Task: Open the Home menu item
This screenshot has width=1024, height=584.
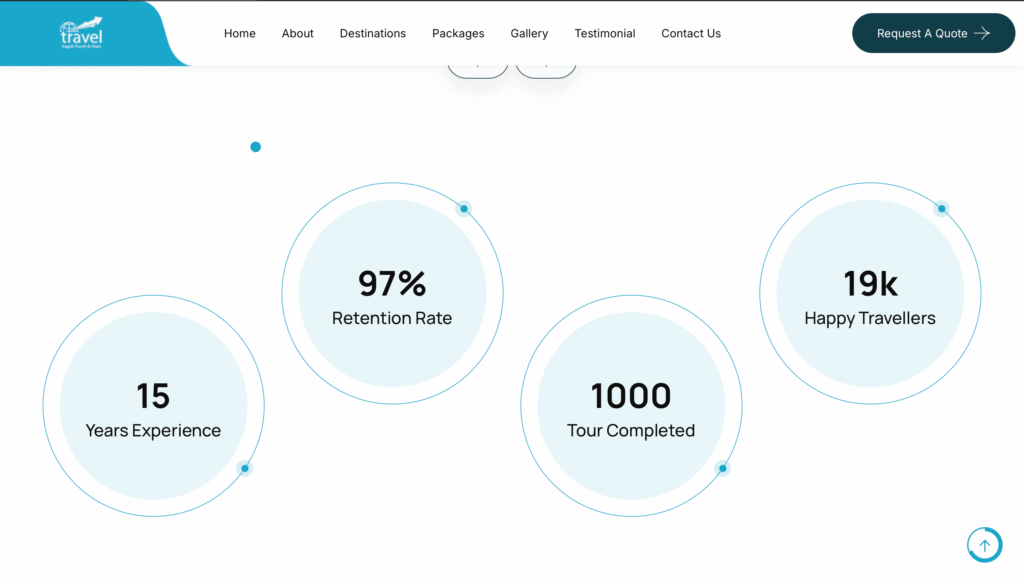Action: click(240, 33)
